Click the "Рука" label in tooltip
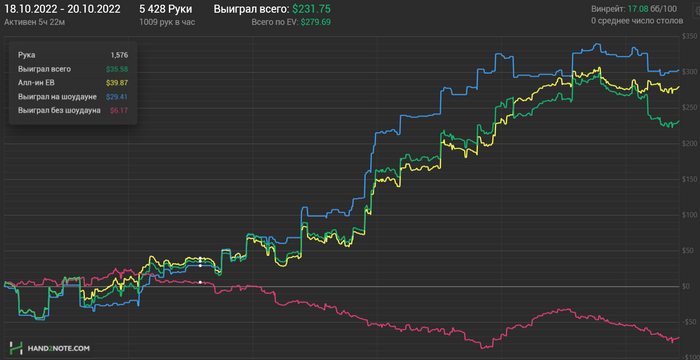The height and width of the screenshot is (360, 700). point(26,55)
